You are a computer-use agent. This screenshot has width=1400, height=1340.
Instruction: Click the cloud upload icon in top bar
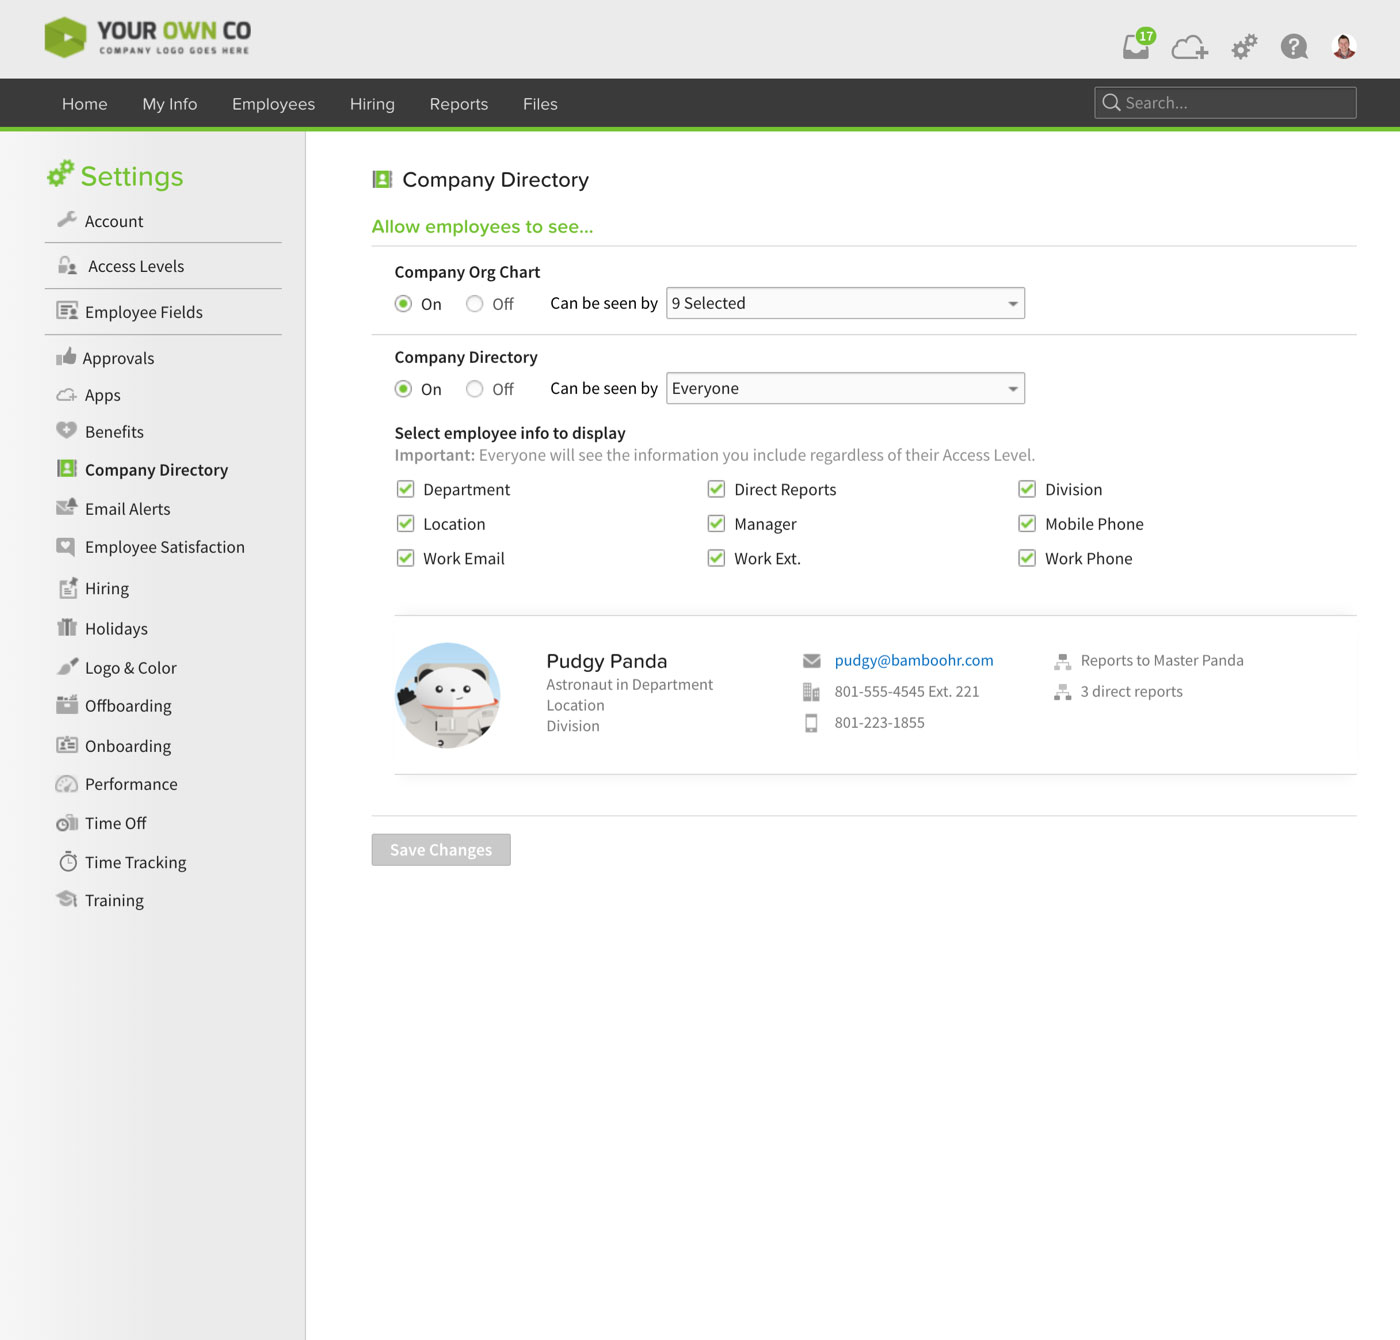pos(1189,47)
